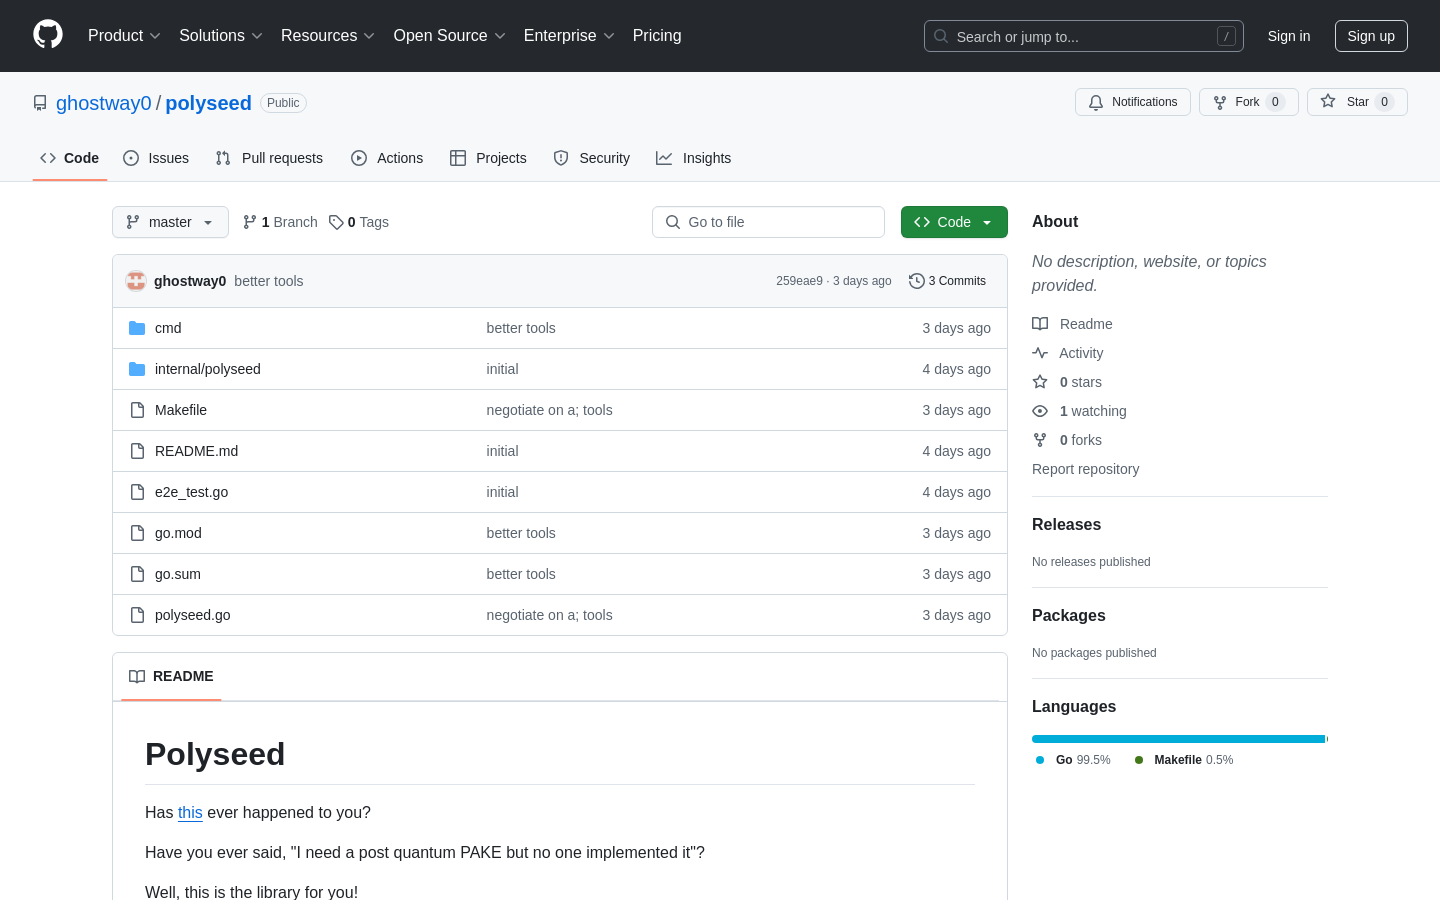This screenshot has height=900, width=1440.
Task: Click the e2e_test.go file icon
Action: [137, 492]
